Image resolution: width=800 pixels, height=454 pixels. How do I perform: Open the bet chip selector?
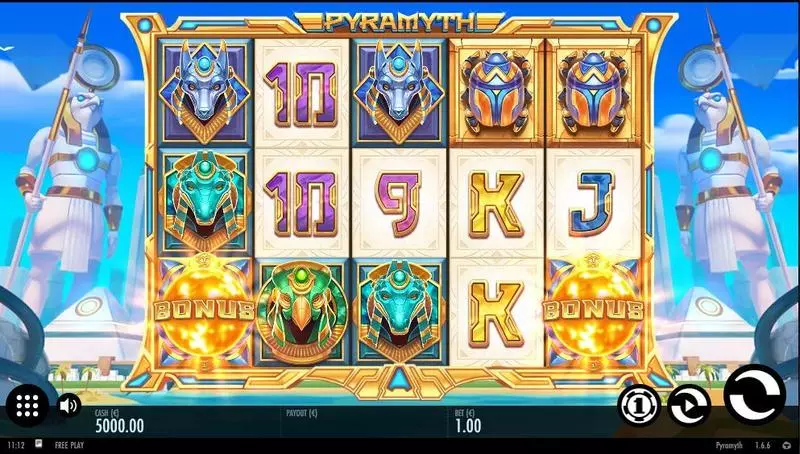click(x=639, y=406)
